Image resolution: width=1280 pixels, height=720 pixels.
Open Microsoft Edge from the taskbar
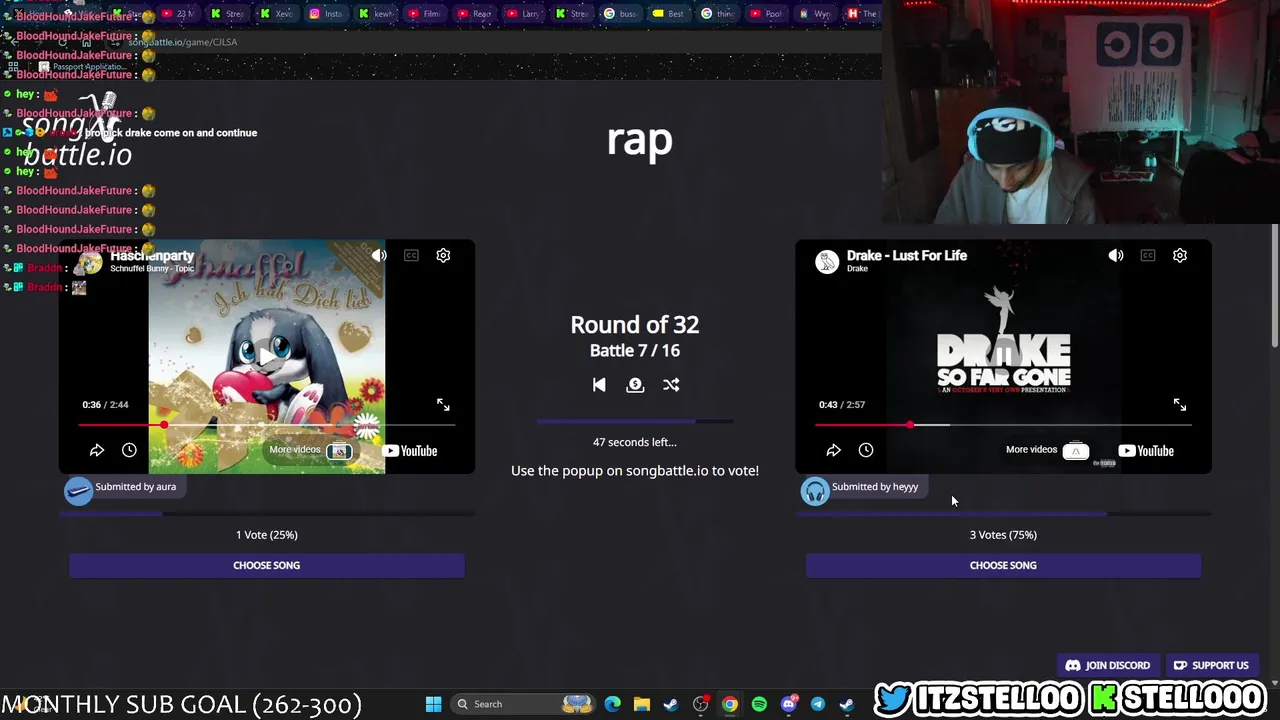(x=613, y=704)
